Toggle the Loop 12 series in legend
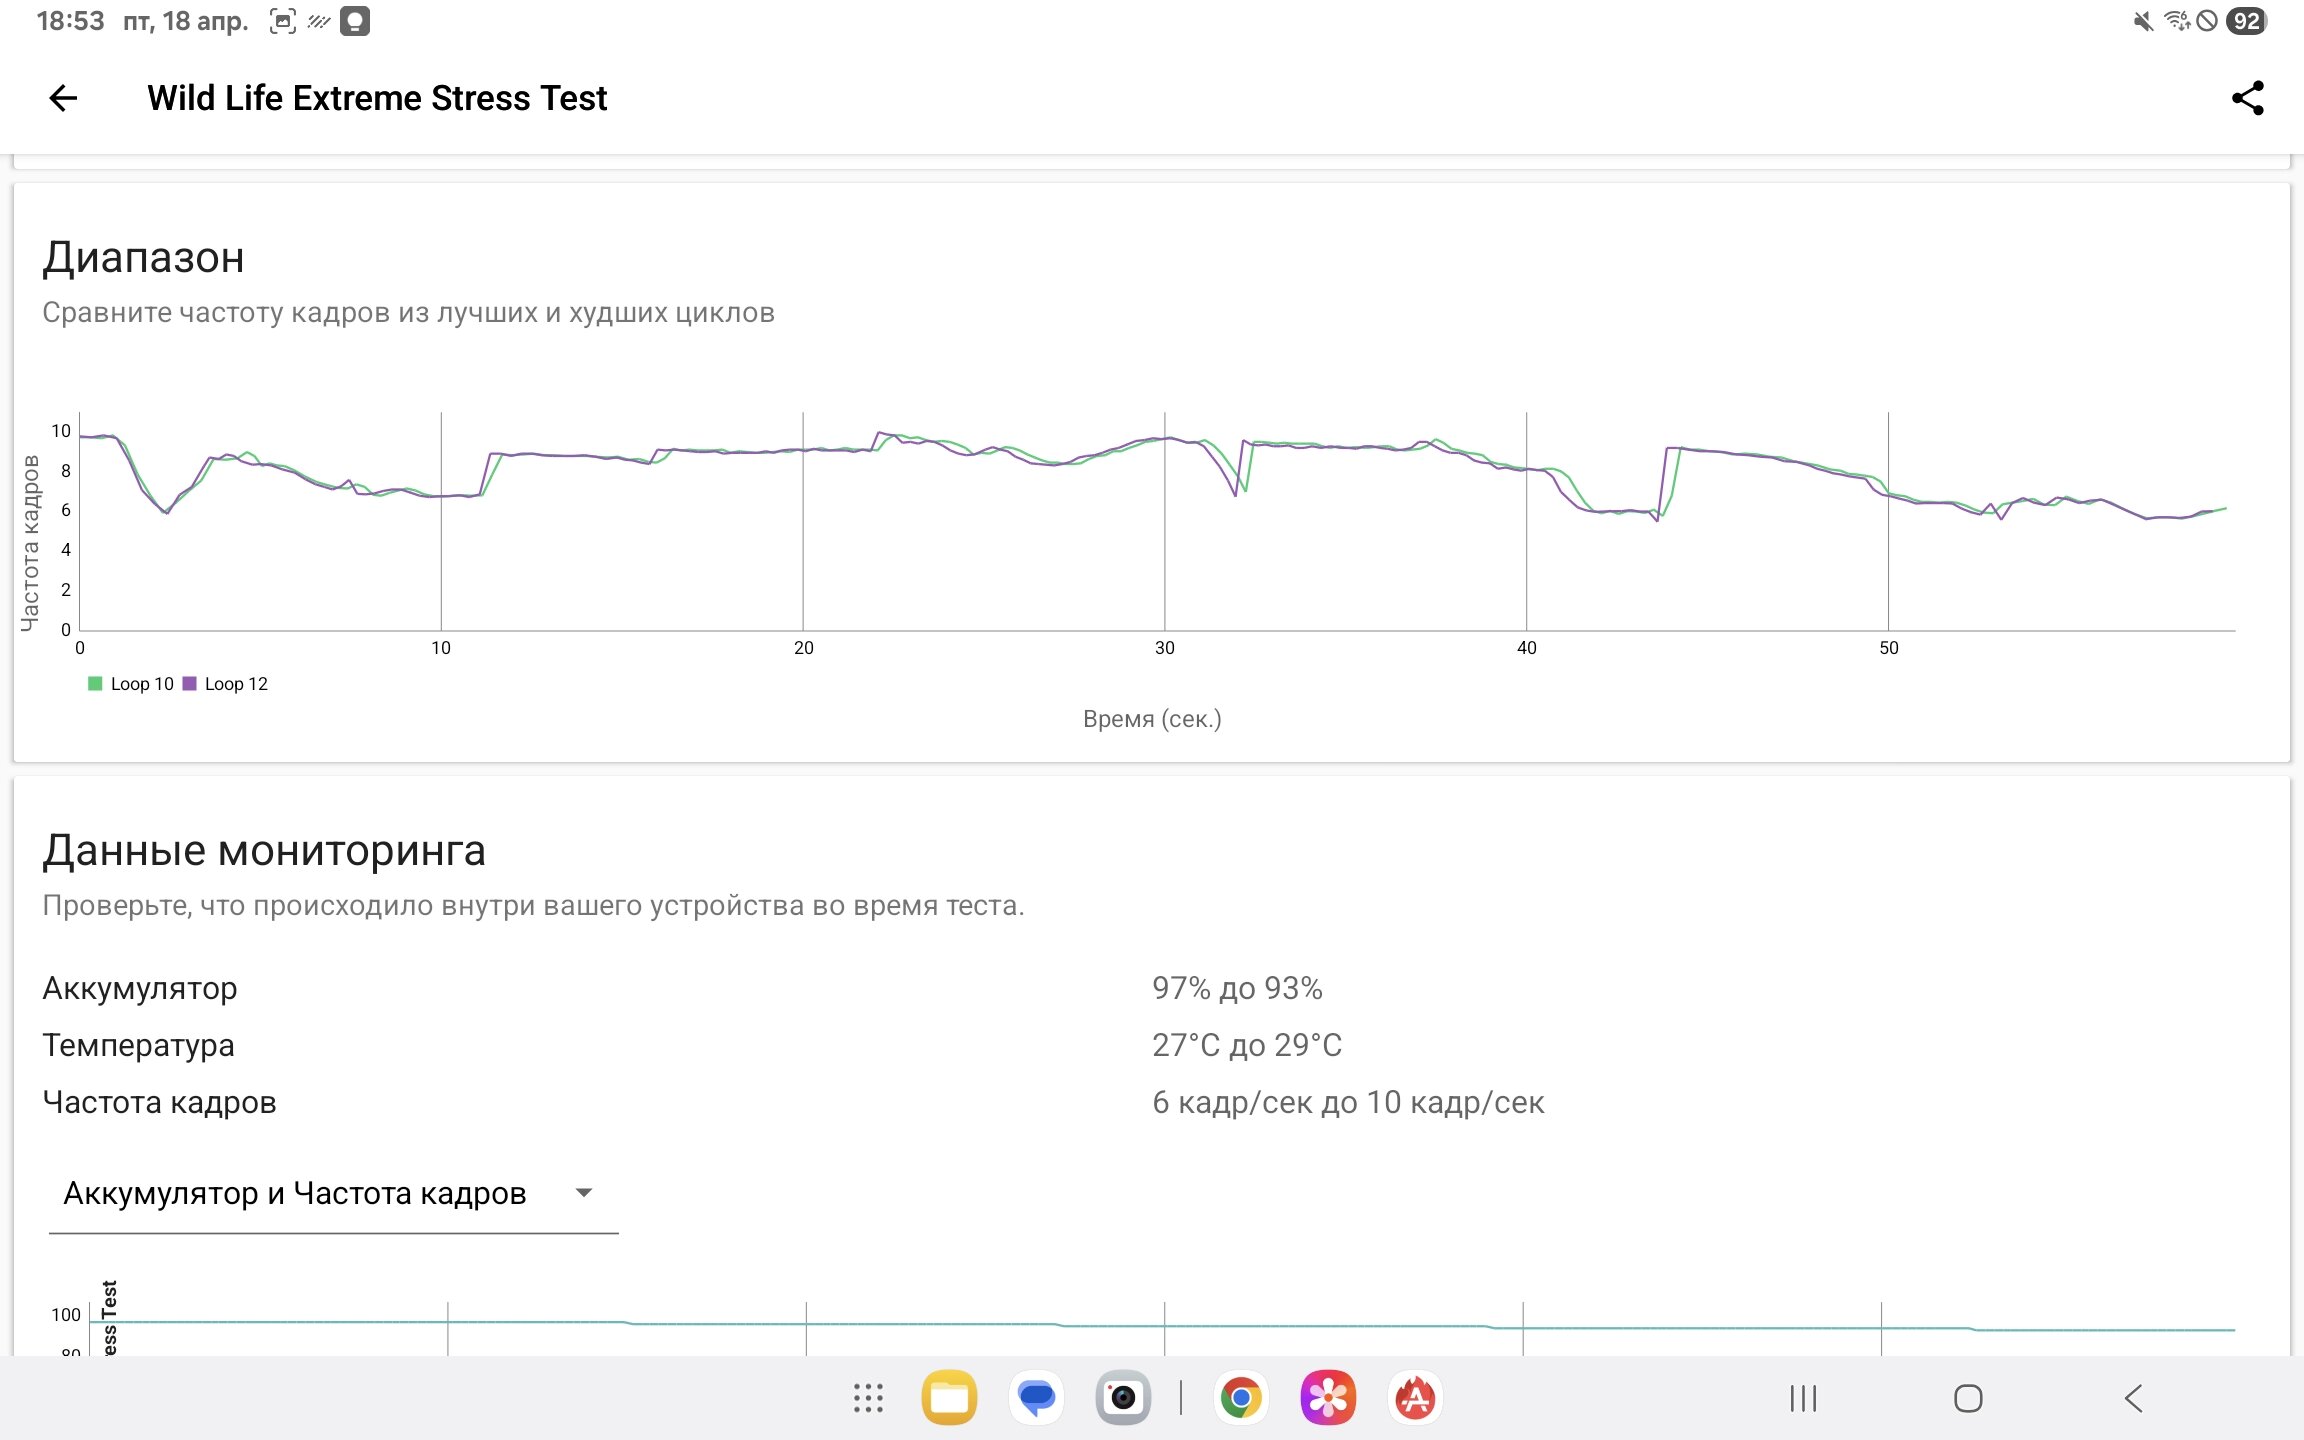The width and height of the screenshot is (2304, 1440). [226, 684]
